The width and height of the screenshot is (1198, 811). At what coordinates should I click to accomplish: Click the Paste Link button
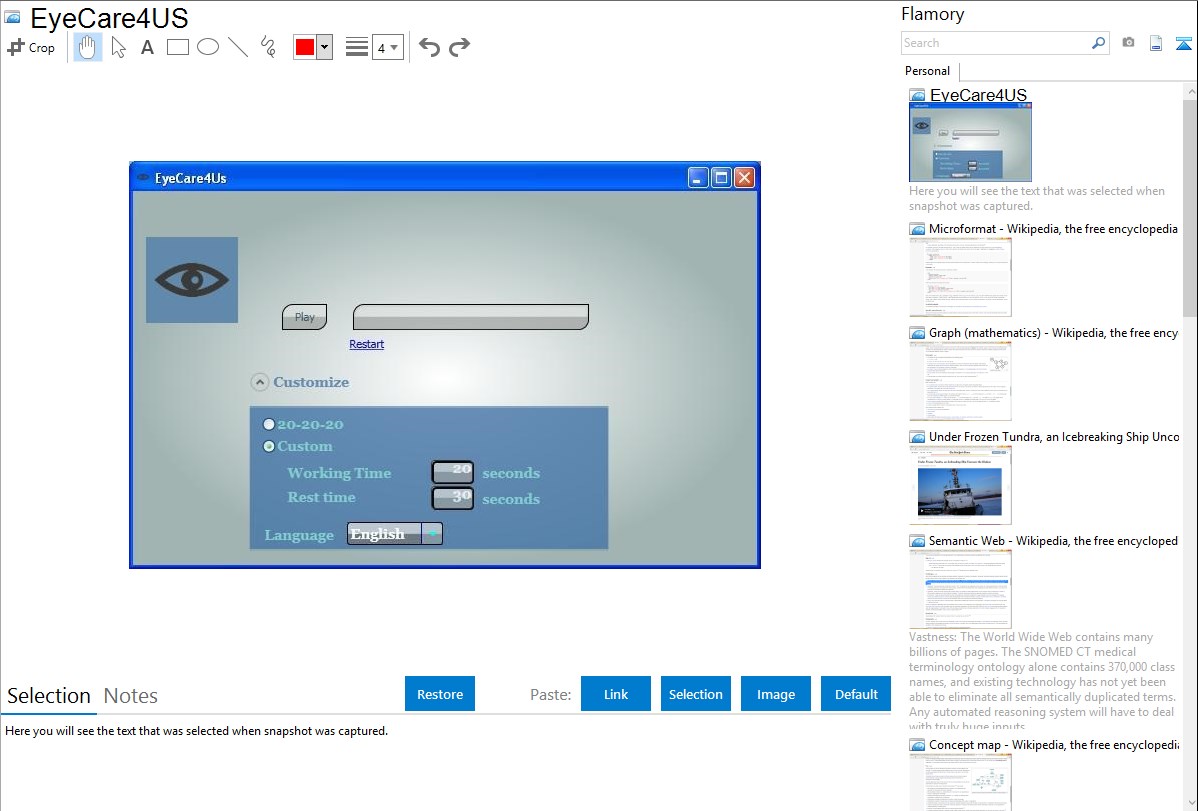(616, 694)
